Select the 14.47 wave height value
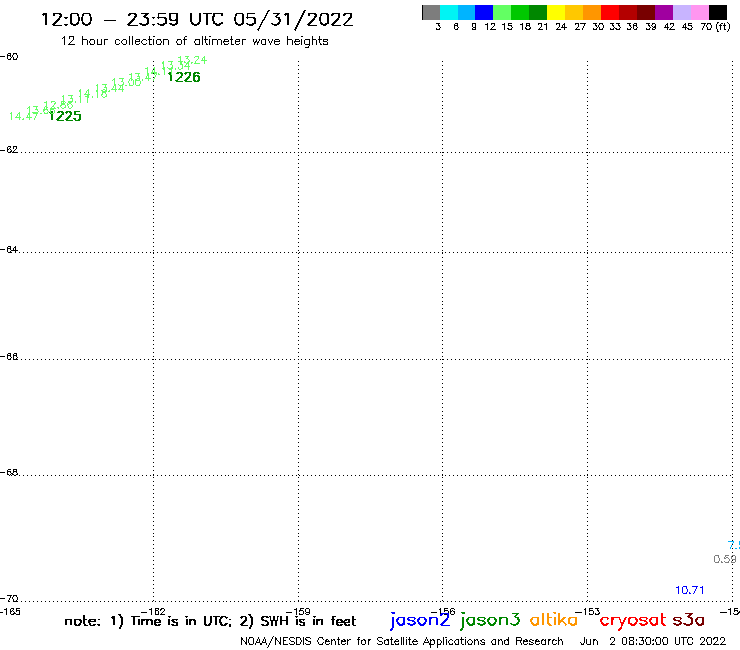The height and width of the screenshot is (650, 740). click(24, 116)
